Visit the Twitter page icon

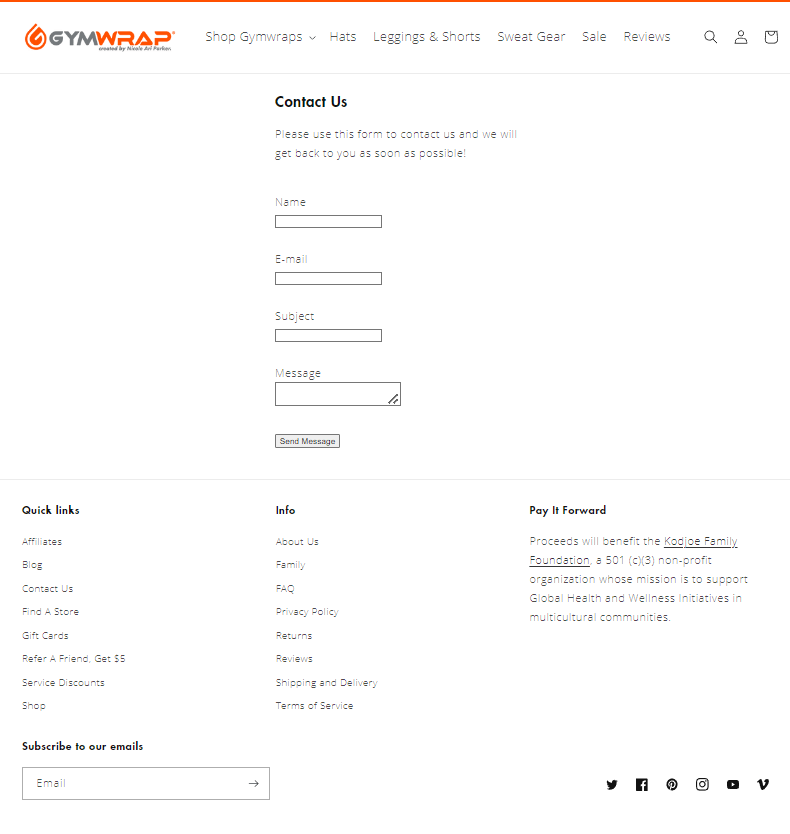point(612,785)
